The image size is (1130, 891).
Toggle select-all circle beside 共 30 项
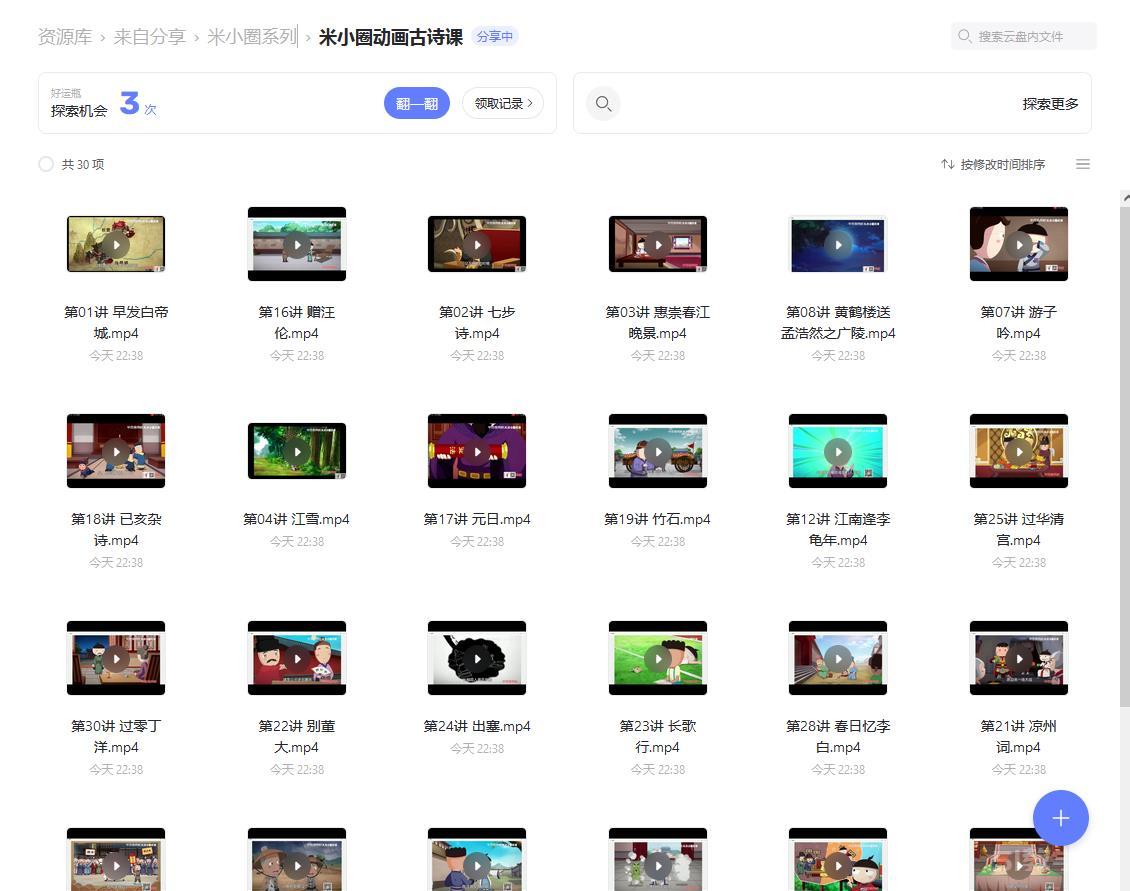[46, 164]
